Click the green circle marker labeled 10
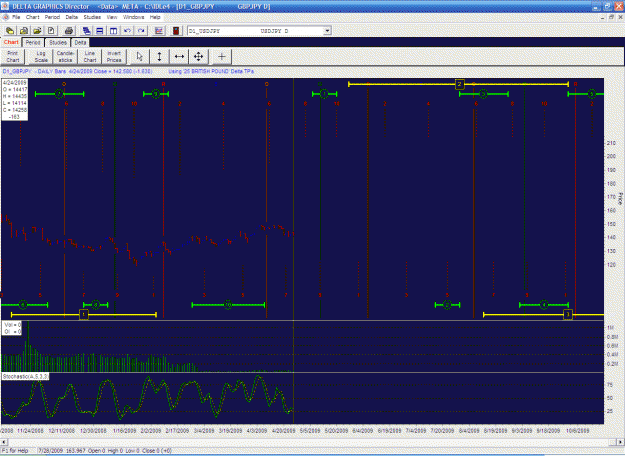Viewport: 625px width, 456px height. tap(228, 305)
